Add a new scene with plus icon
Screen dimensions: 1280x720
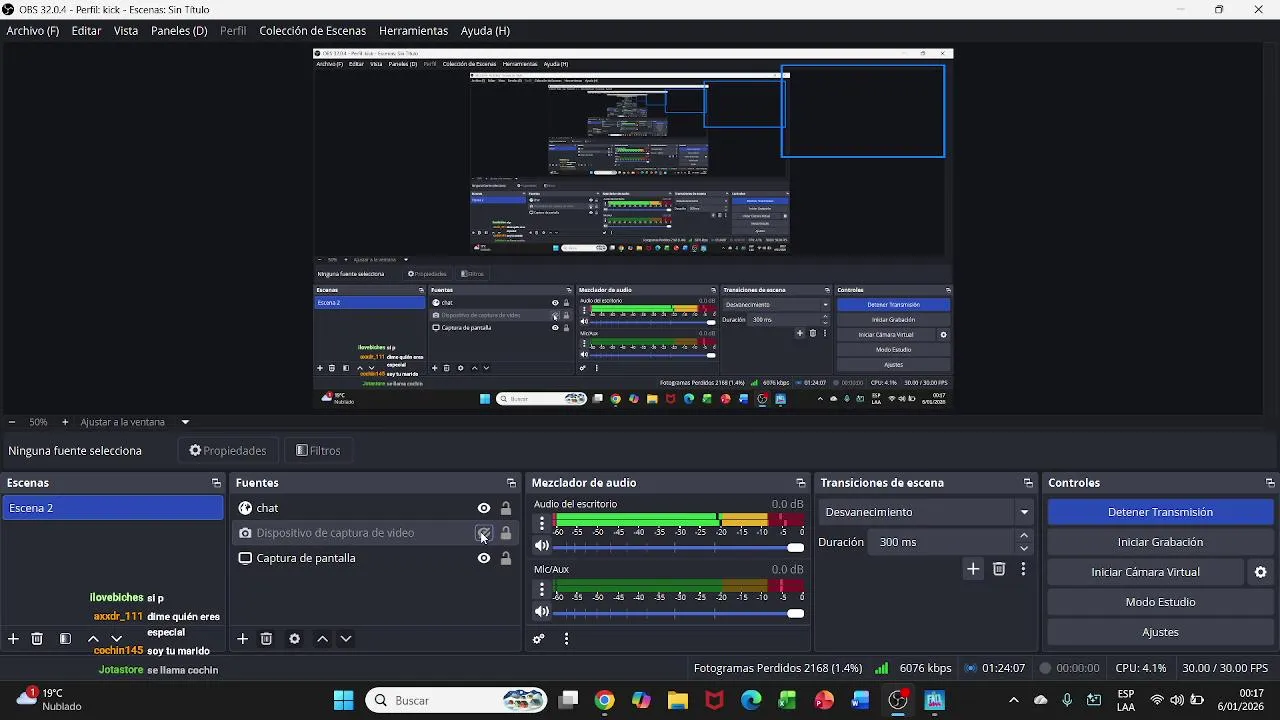pos(13,639)
